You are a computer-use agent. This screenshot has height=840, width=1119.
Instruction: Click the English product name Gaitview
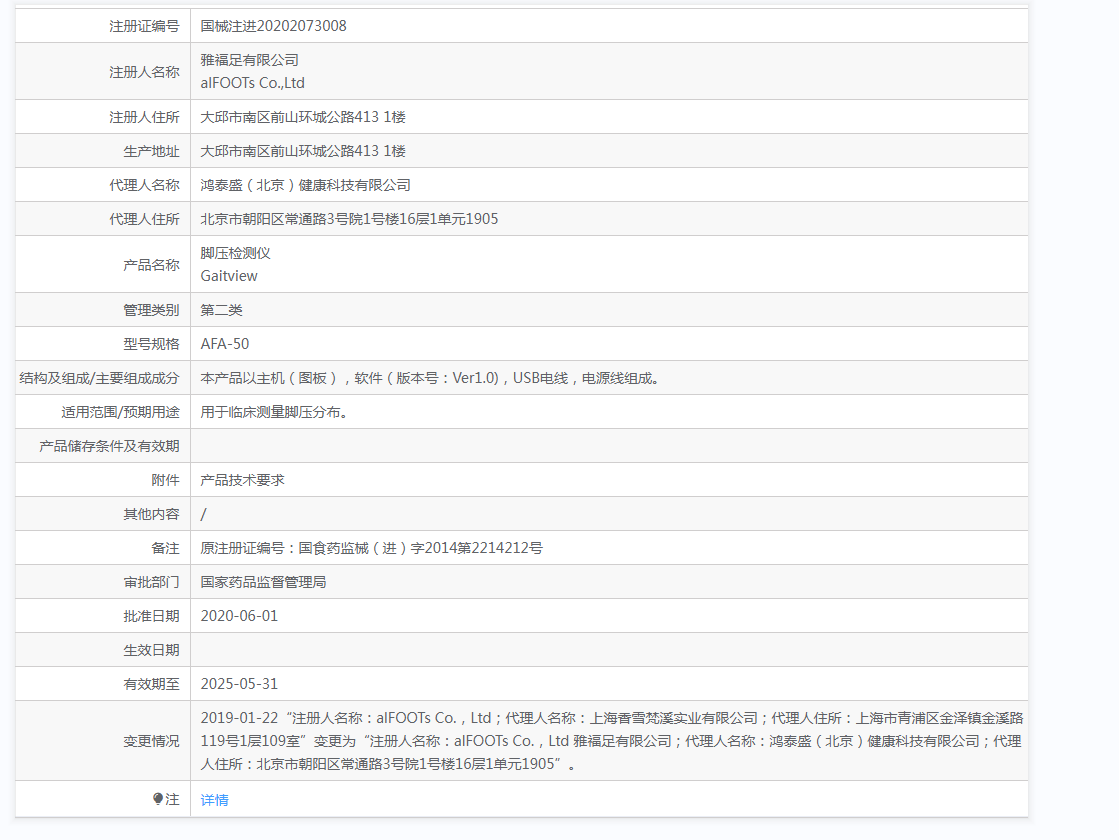229,276
